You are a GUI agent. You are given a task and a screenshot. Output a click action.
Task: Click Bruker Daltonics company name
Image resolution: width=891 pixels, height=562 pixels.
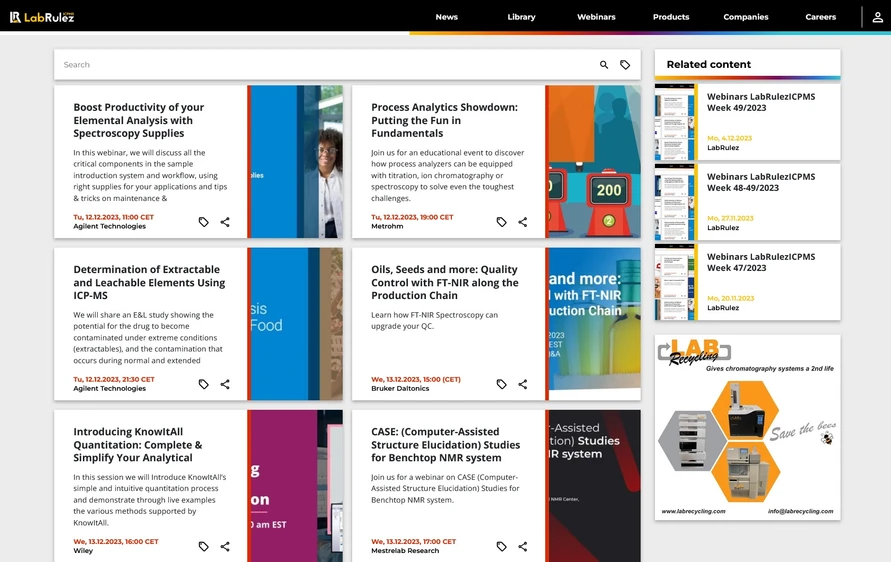click(x=400, y=389)
